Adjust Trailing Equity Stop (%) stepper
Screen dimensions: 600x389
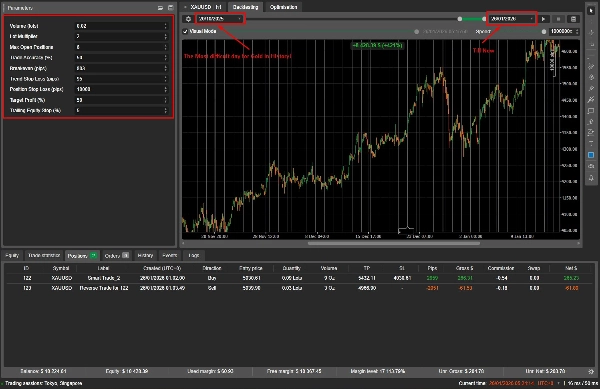[166, 110]
